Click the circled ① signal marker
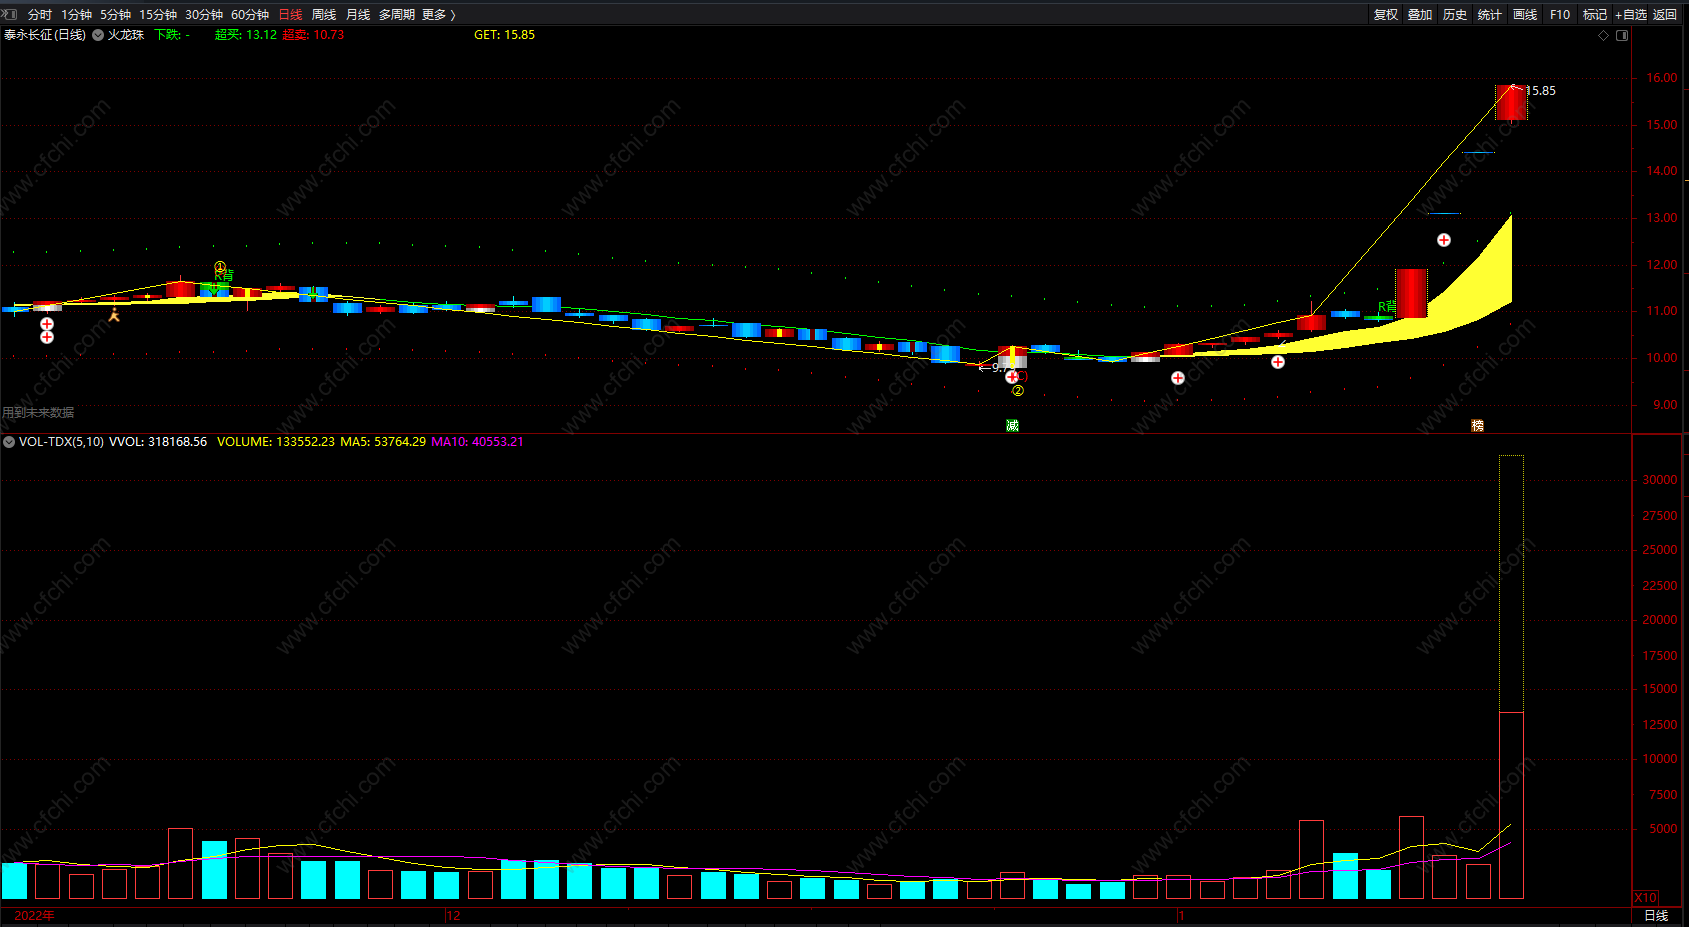Viewport: 1689px width, 927px height. (220, 267)
